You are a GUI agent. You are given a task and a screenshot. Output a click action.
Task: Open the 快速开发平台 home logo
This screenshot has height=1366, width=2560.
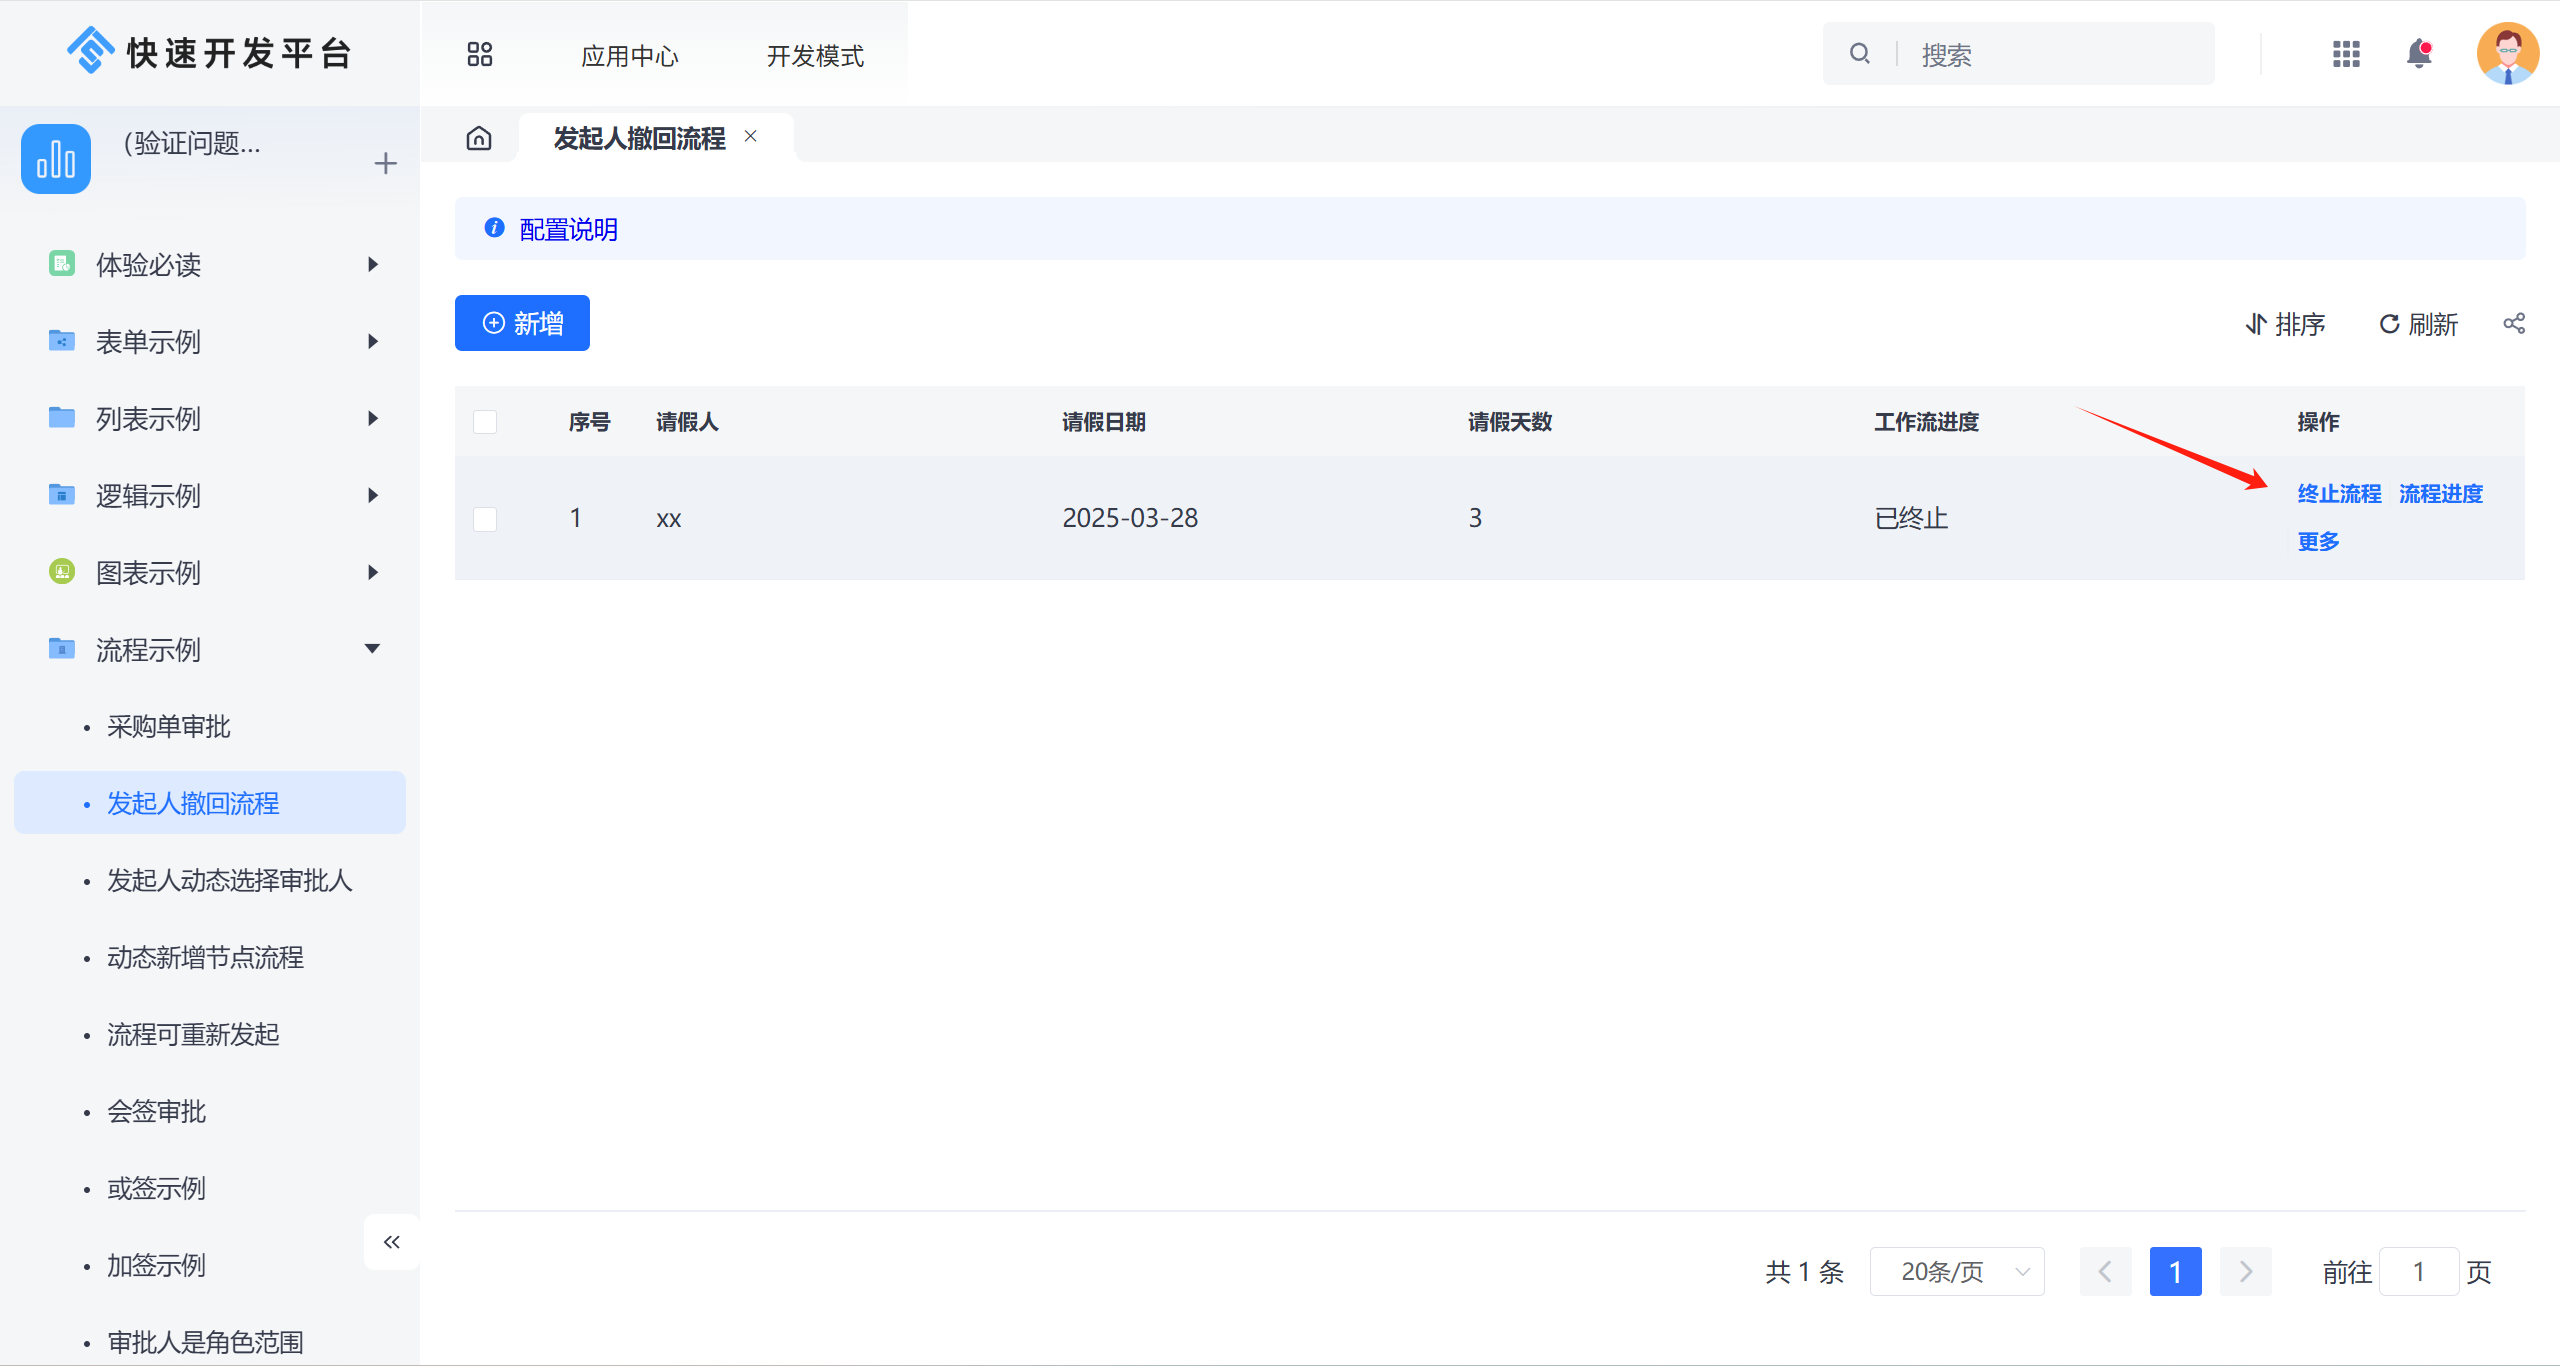point(210,51)
